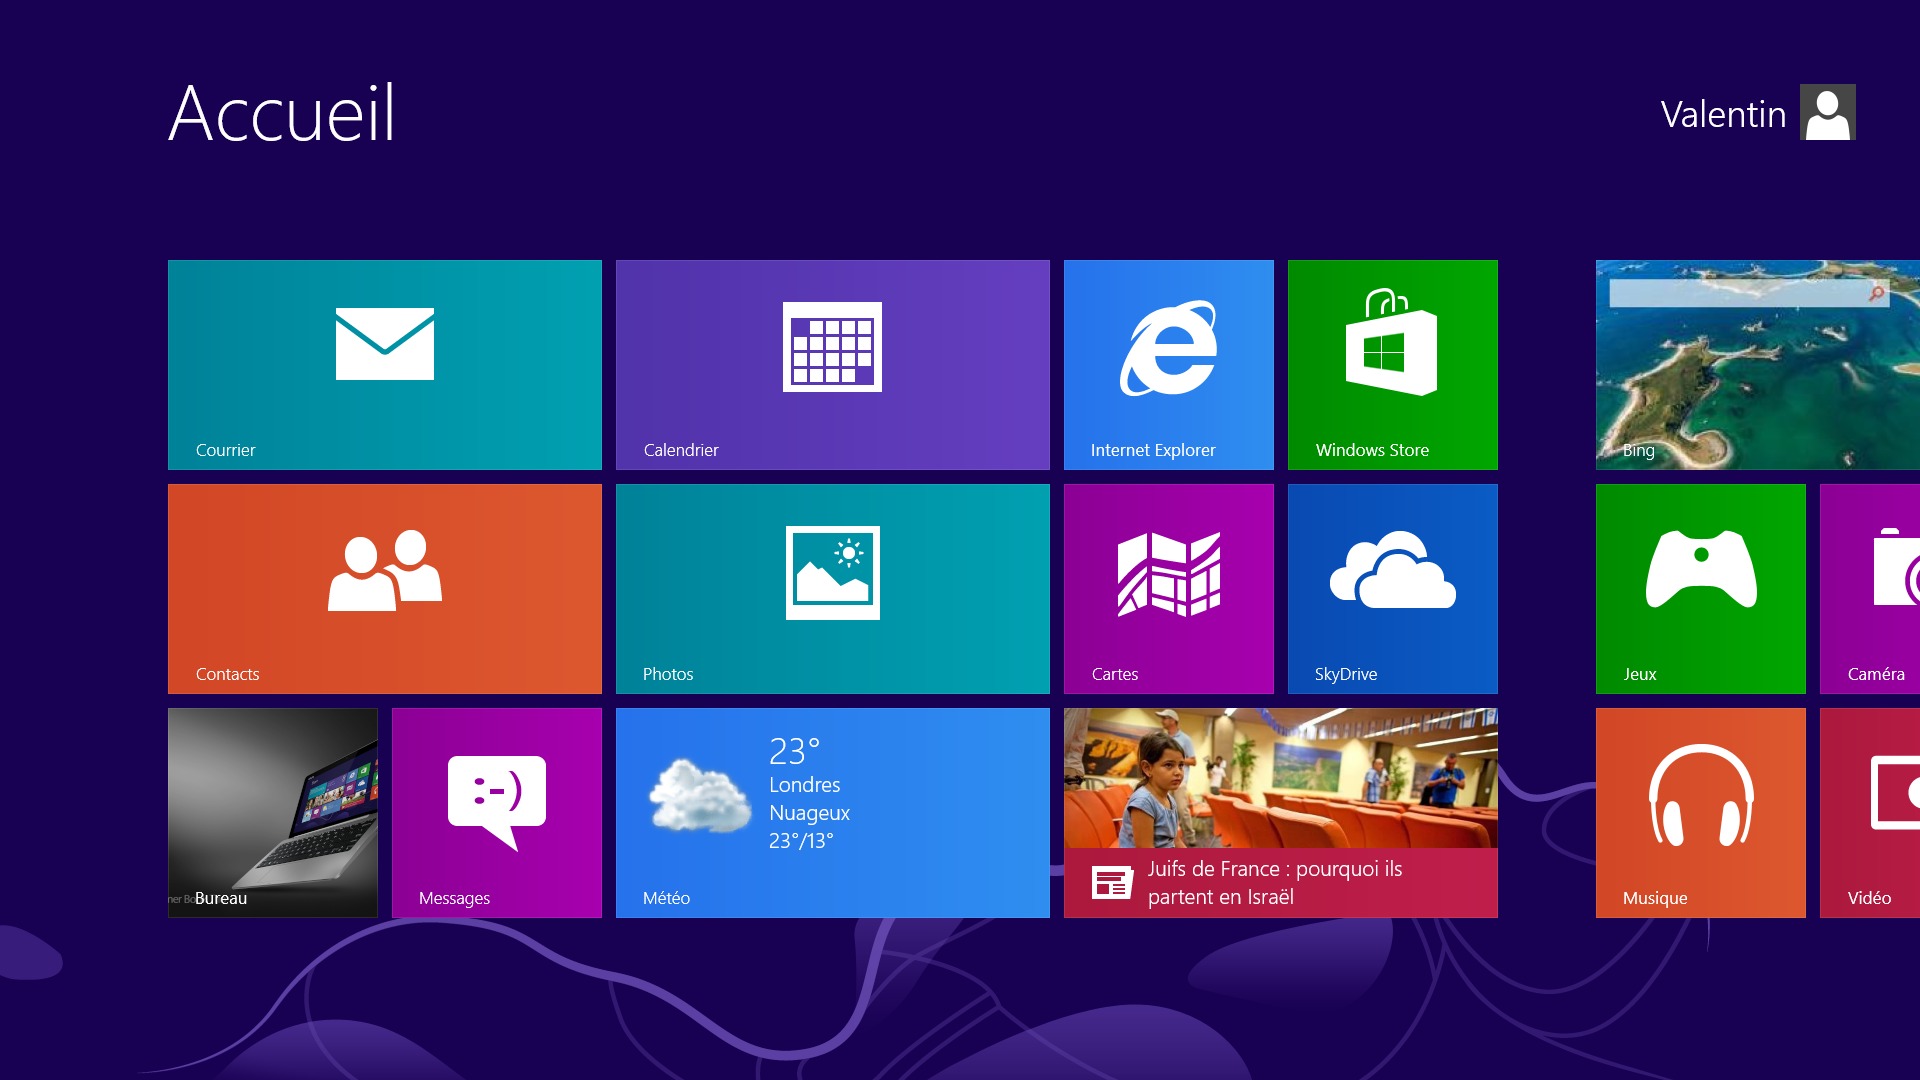Open the Contacts people tile
This screenshot has width=1920, height=1080.
coord(385,589)
